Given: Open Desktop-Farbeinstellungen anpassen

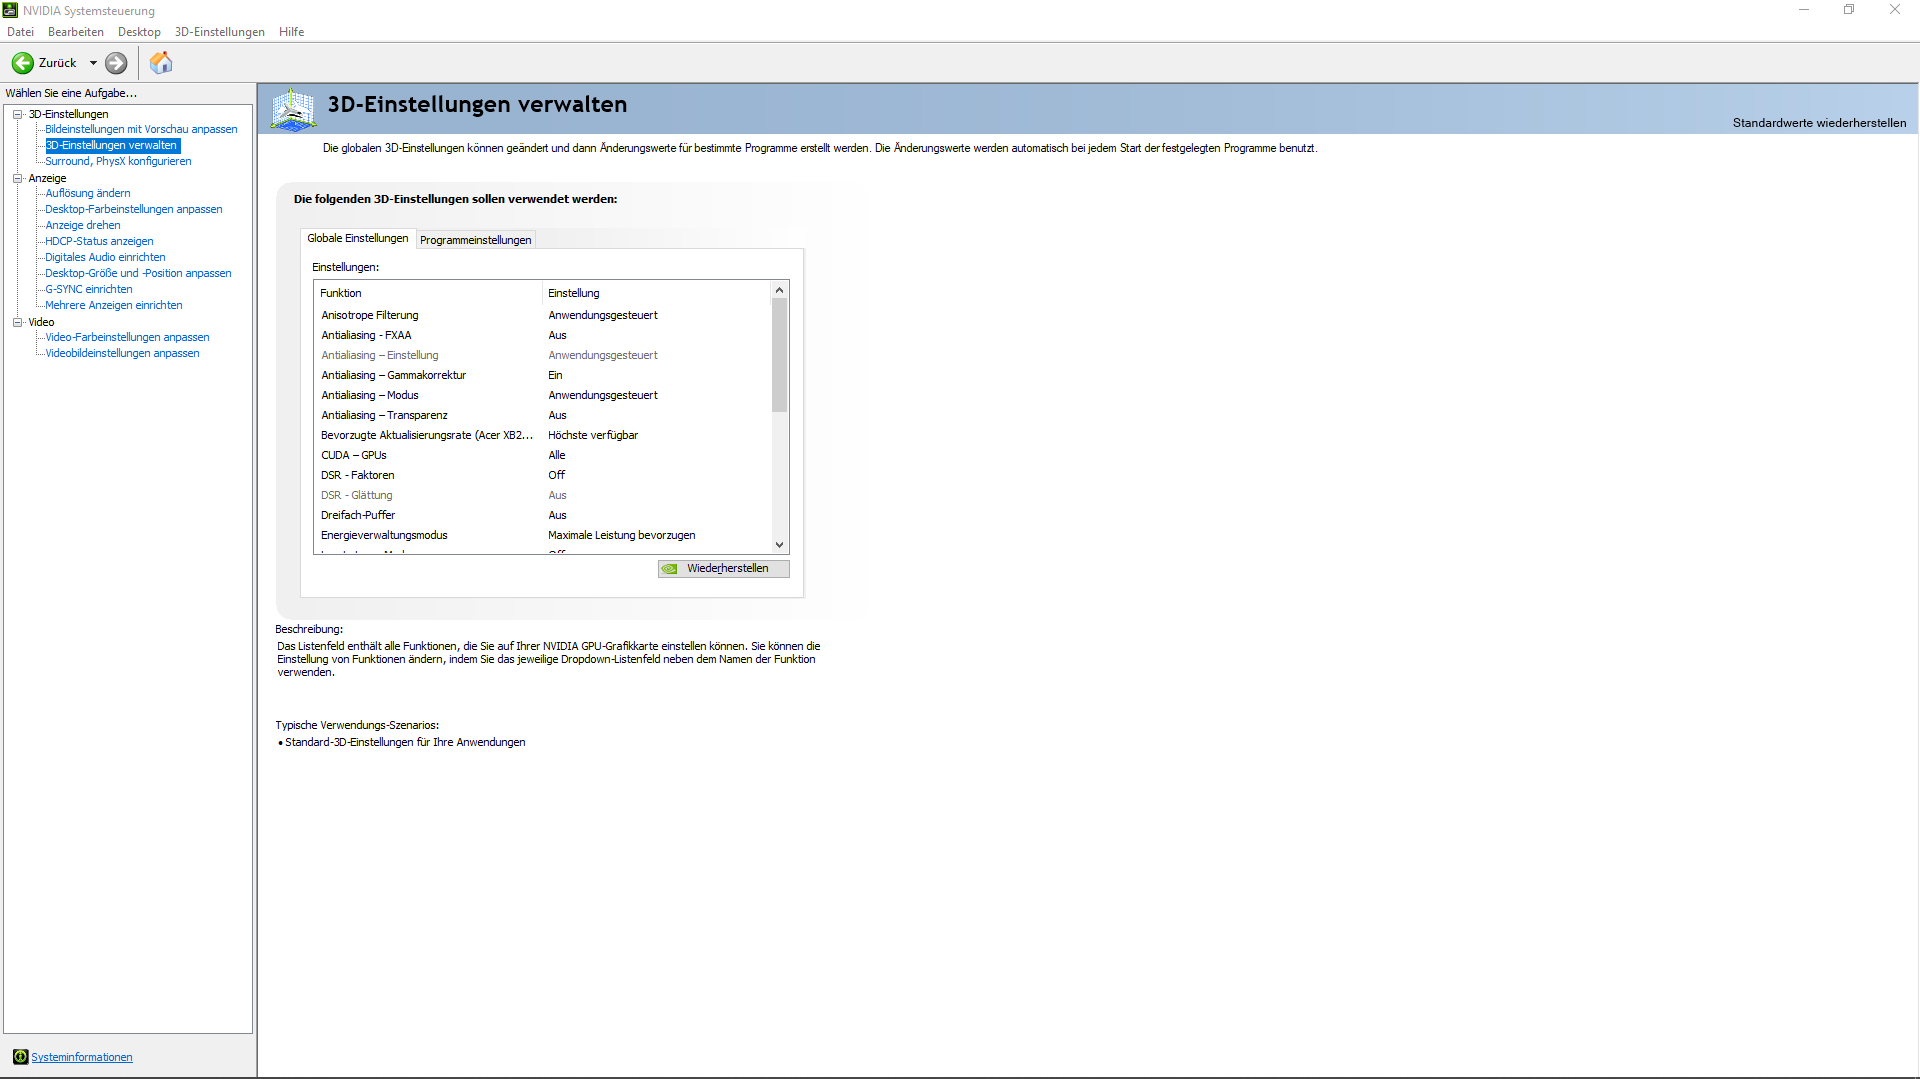Looking at the screenshot, I should point(134,209).
